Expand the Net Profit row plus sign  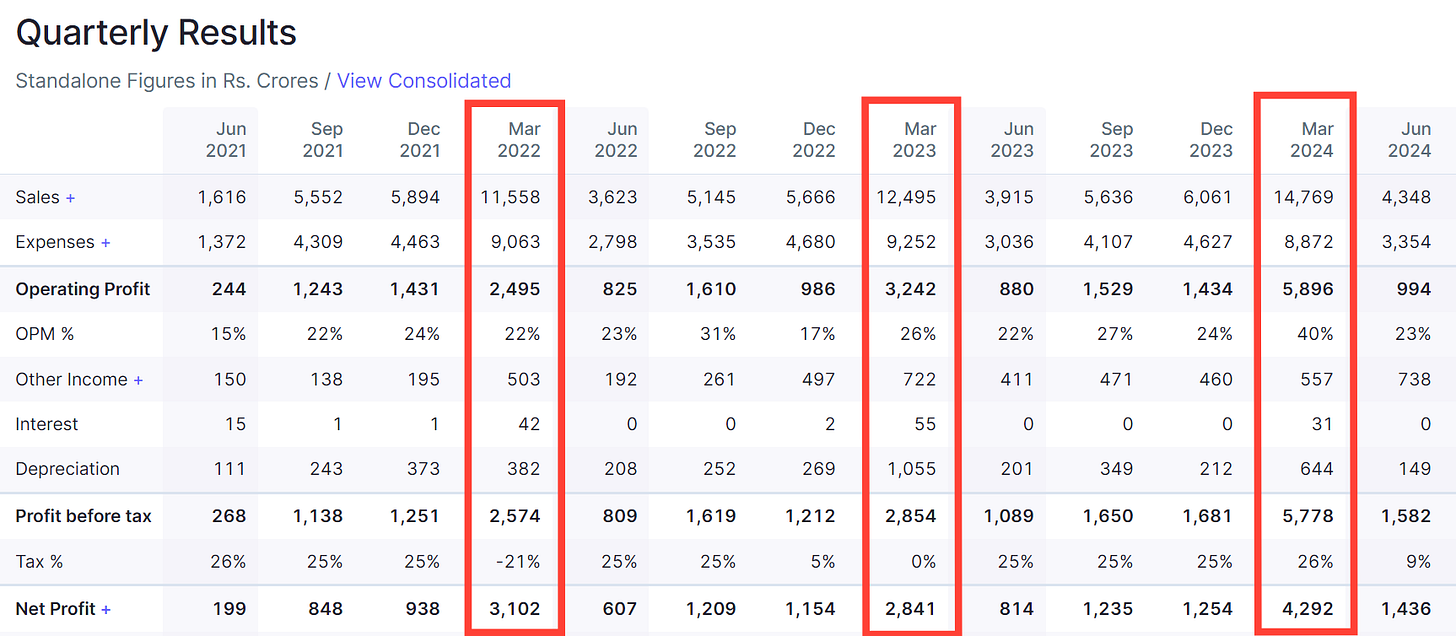106,609
